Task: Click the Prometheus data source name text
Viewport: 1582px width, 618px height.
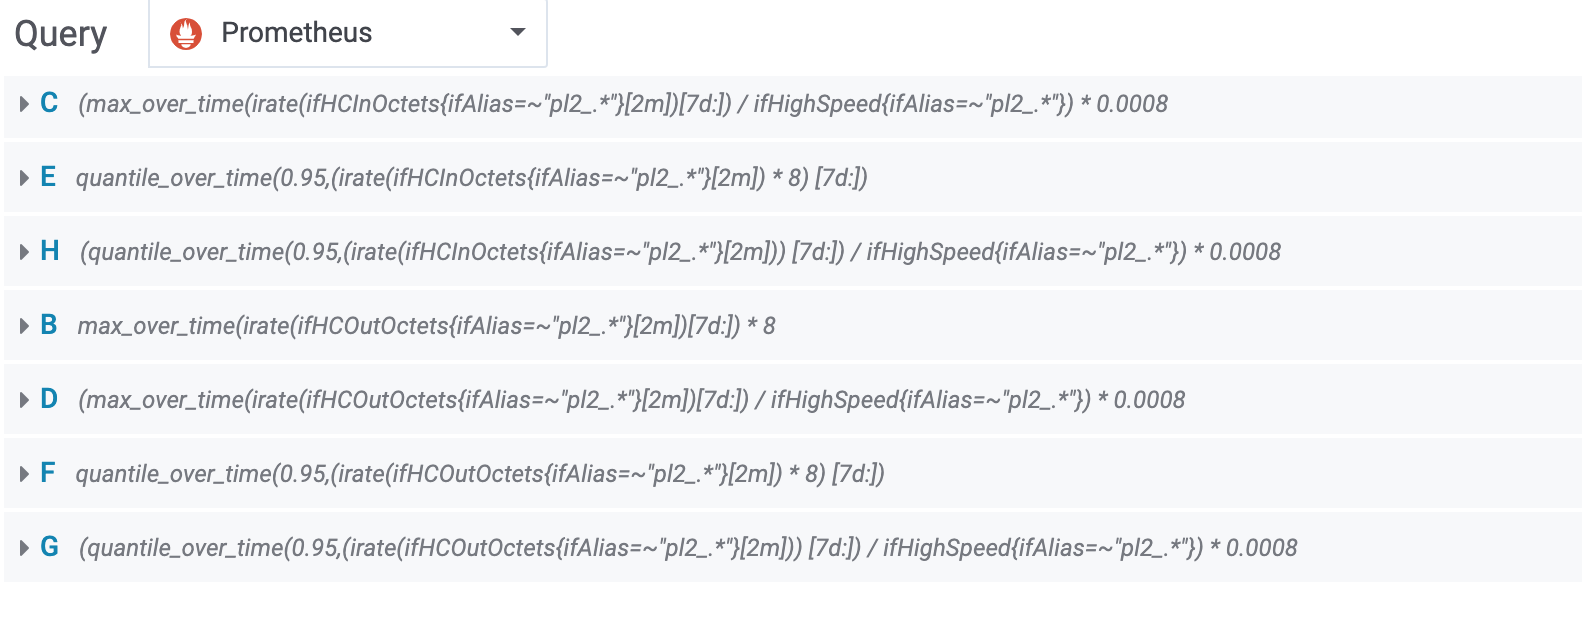Action: [x=296, y=33]
